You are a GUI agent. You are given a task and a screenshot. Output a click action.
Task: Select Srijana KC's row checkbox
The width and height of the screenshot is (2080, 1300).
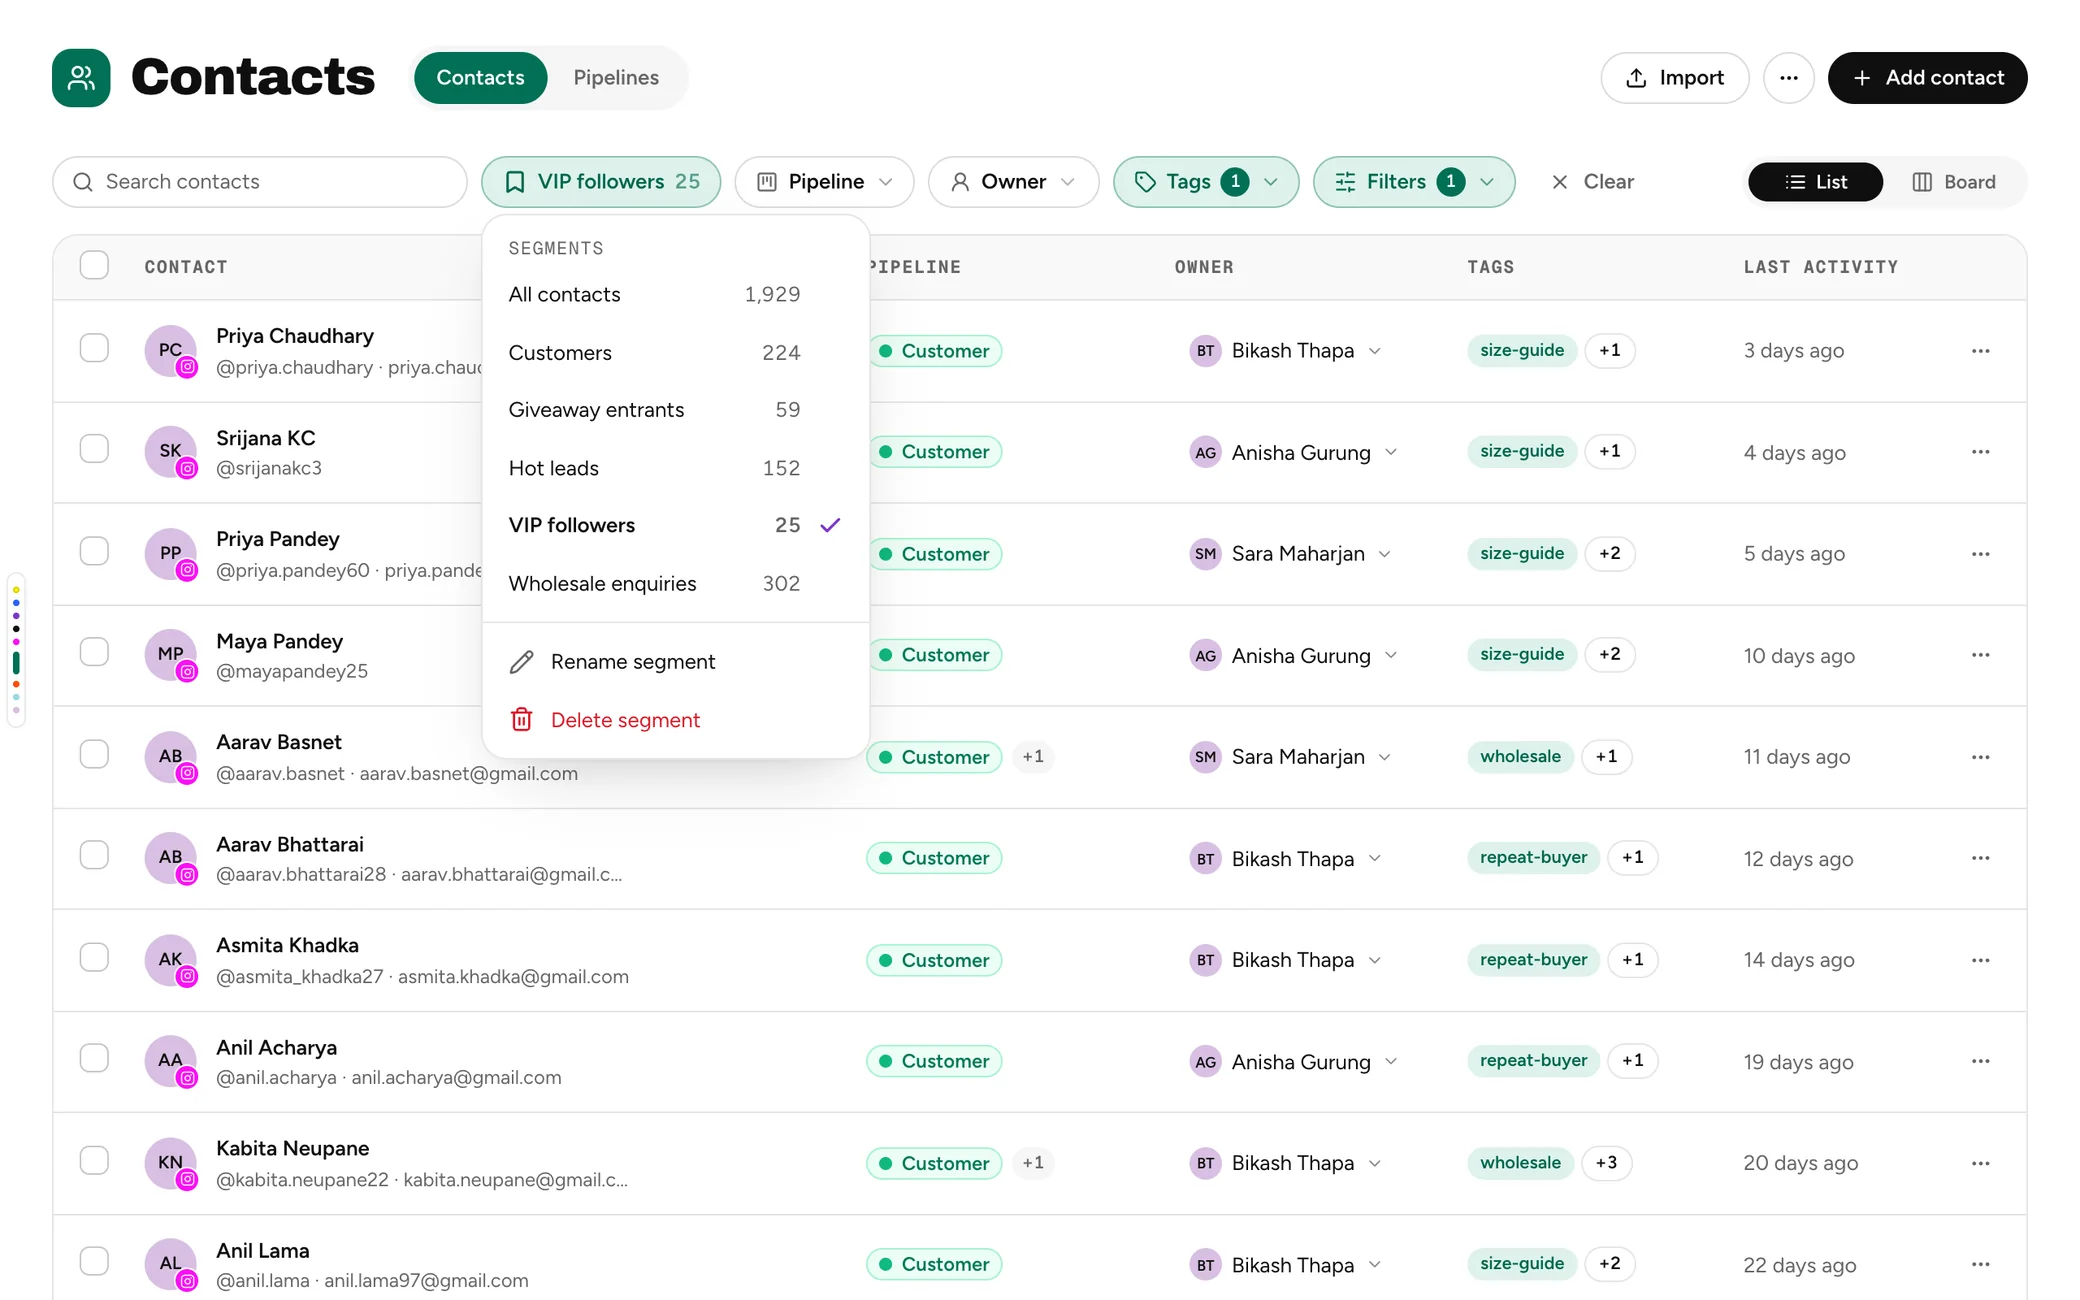coord(94,449)
